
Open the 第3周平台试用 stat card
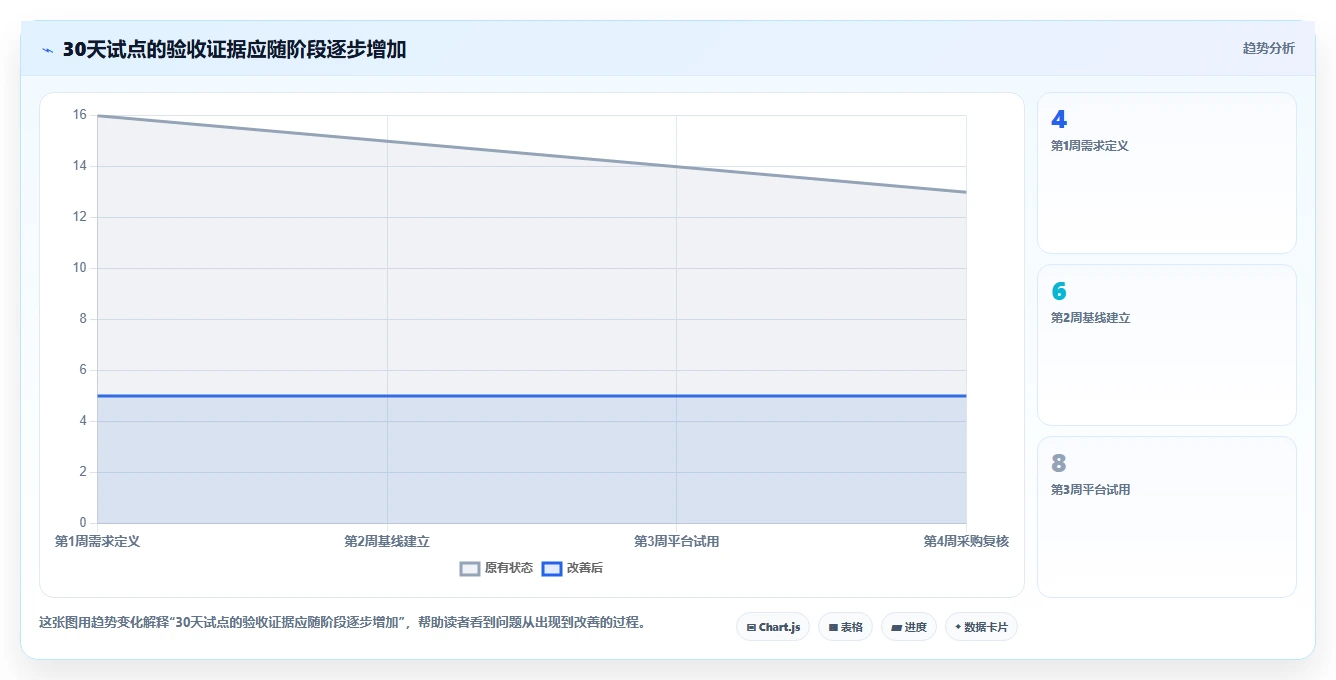pos(1167,517)
